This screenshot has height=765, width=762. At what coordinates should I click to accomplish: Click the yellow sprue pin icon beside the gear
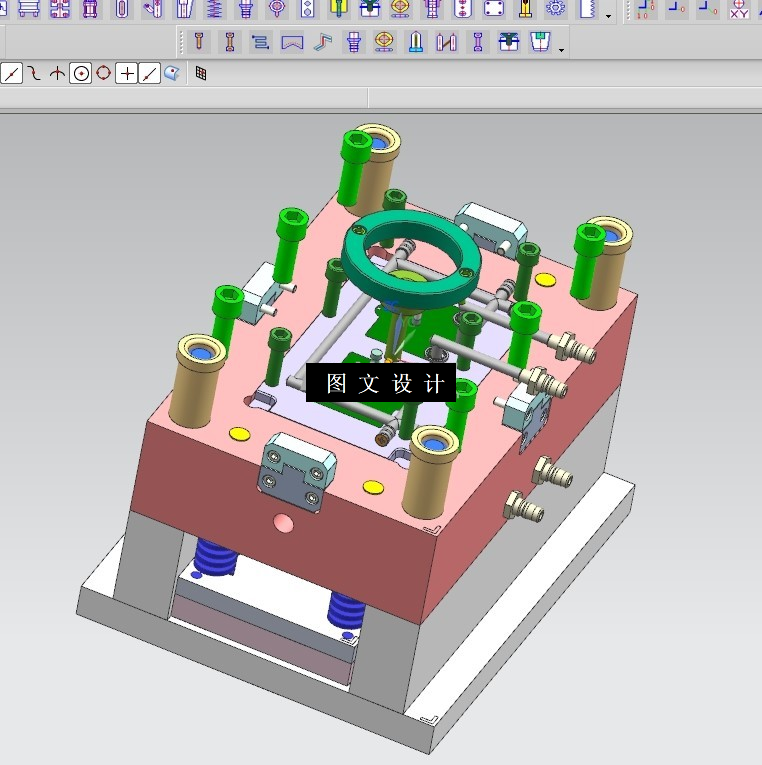(x=525, y=9)
